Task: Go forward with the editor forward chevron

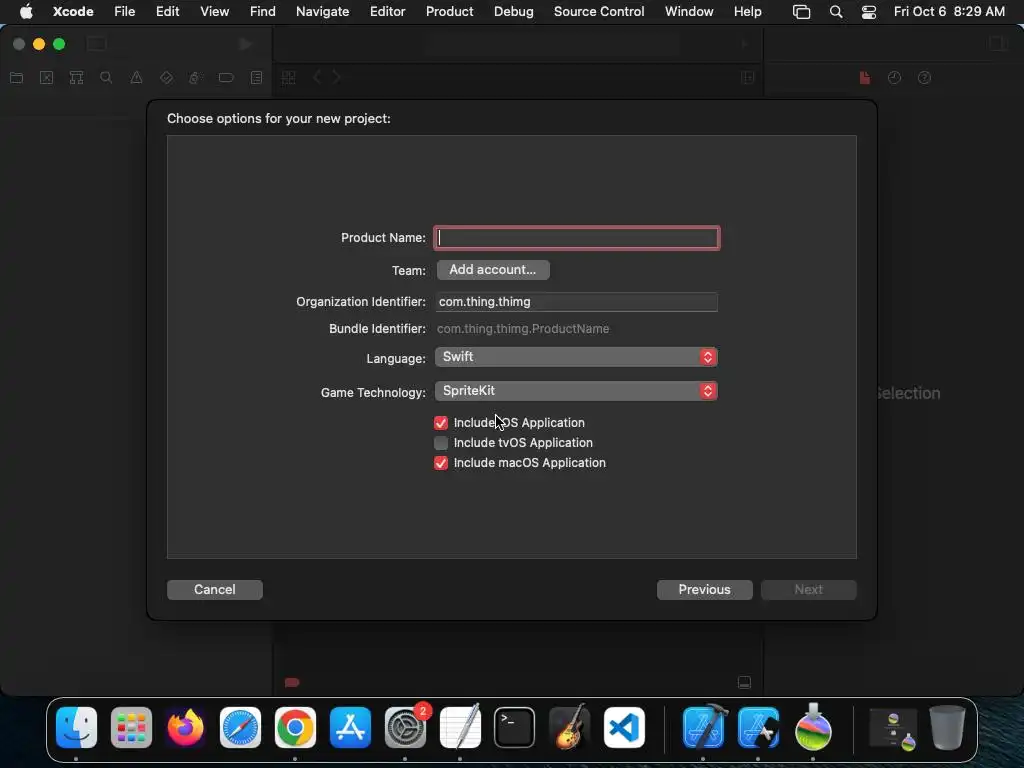Action: pyautogui.click(x=337, y=78)
